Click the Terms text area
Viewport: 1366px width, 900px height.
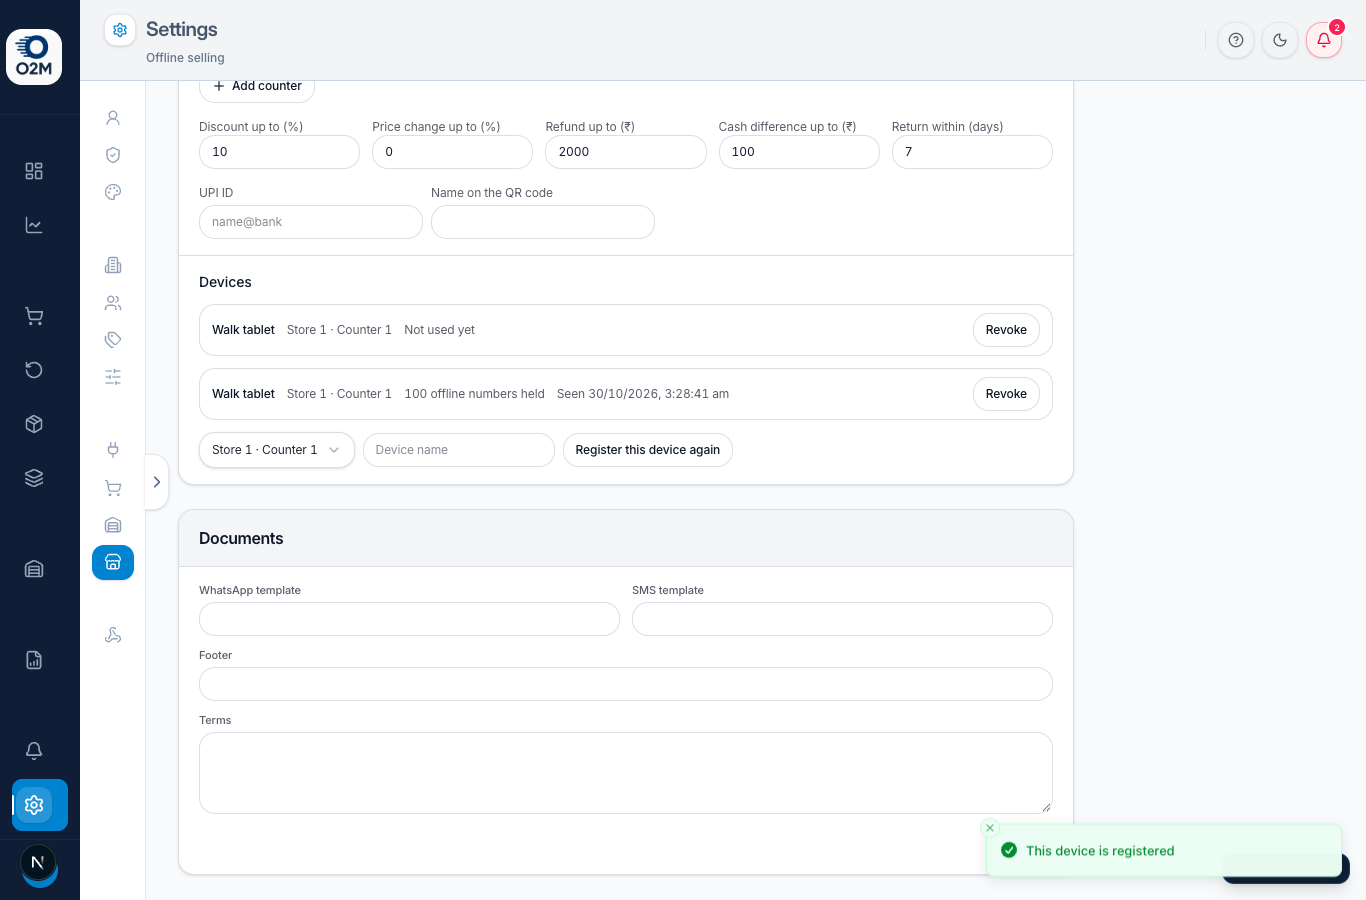tap(626, 773)
